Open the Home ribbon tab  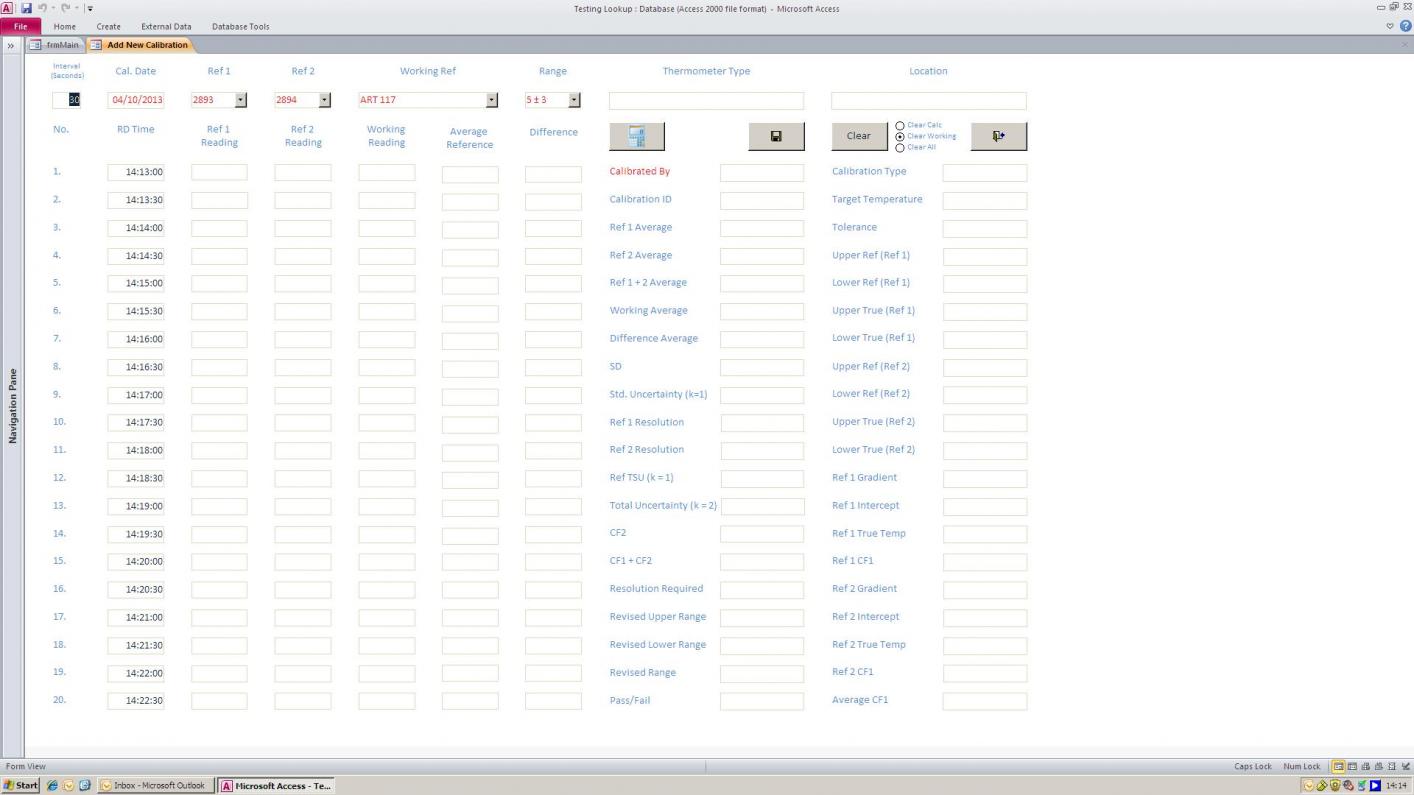pyautogui.click(x=64, y=26)
